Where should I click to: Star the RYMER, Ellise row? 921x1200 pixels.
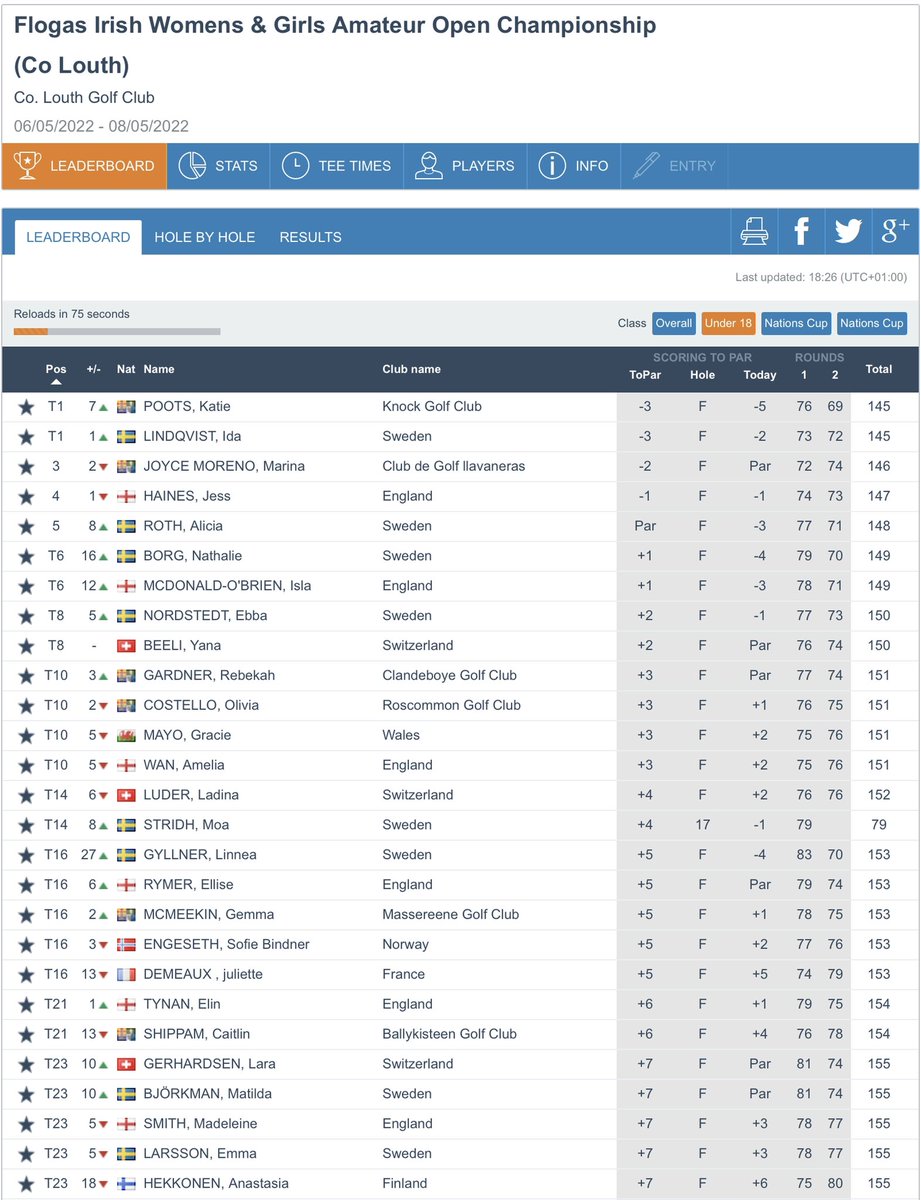(x=25, y=885)
